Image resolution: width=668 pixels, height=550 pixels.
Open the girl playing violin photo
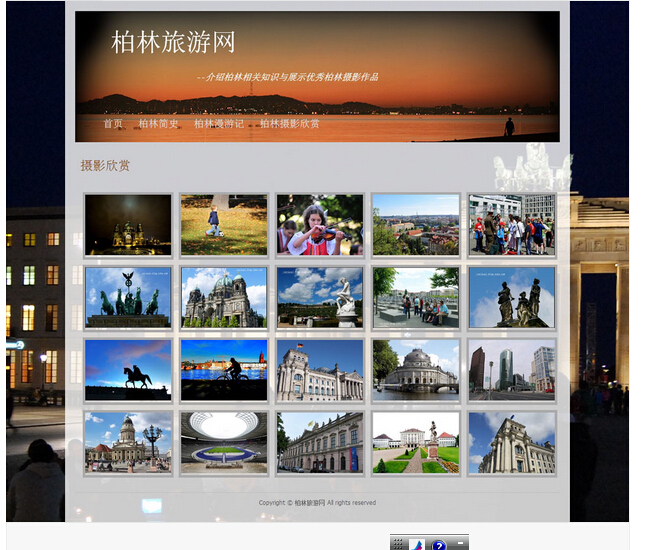pyautogui.click(x=320, y=225)
